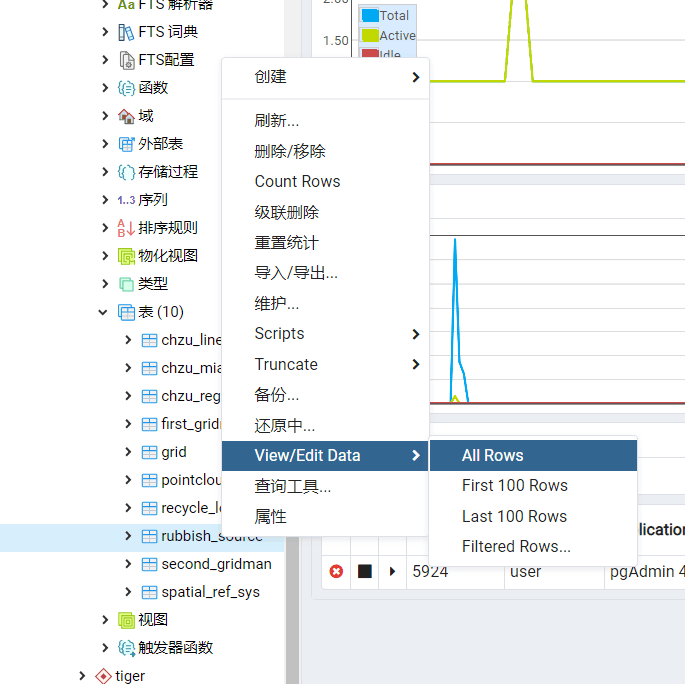Click the grid table icon
The image size is (685, 684).
click(x=149, y=452)
